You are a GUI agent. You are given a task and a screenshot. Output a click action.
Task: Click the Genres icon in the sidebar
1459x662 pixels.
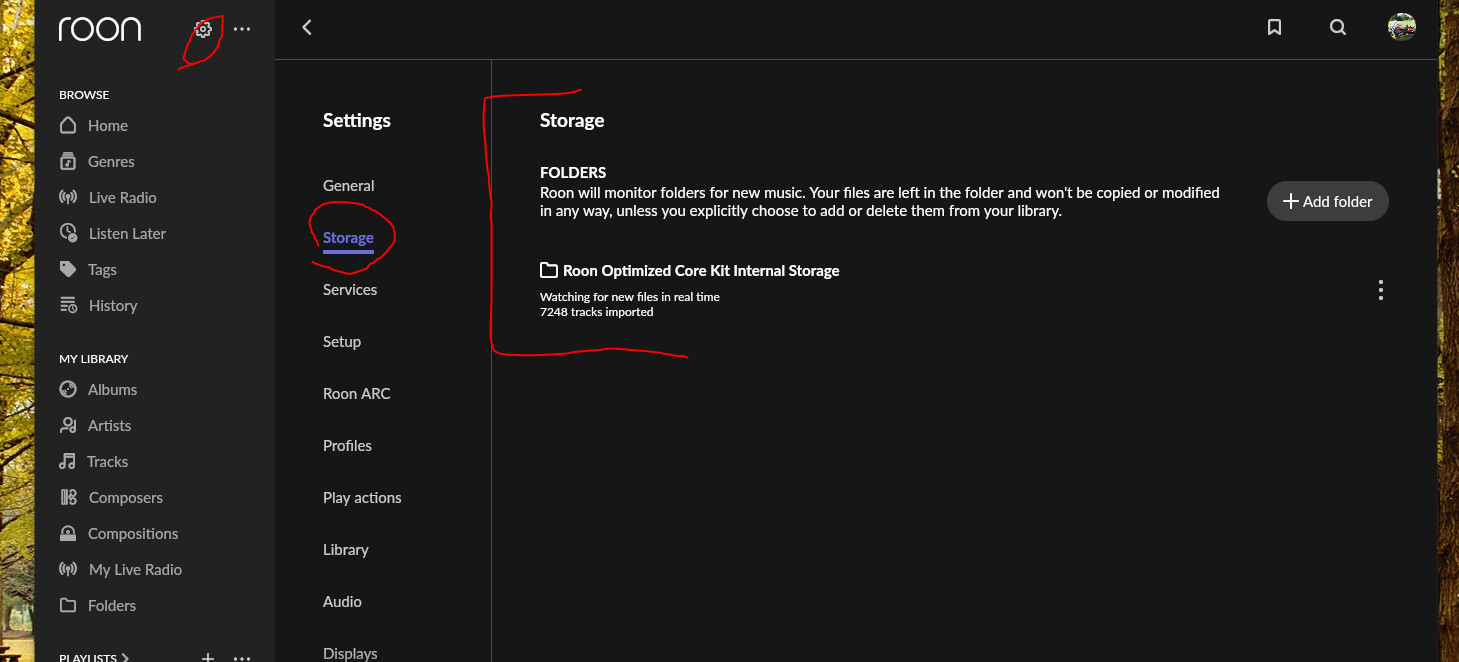click(68, 161)
